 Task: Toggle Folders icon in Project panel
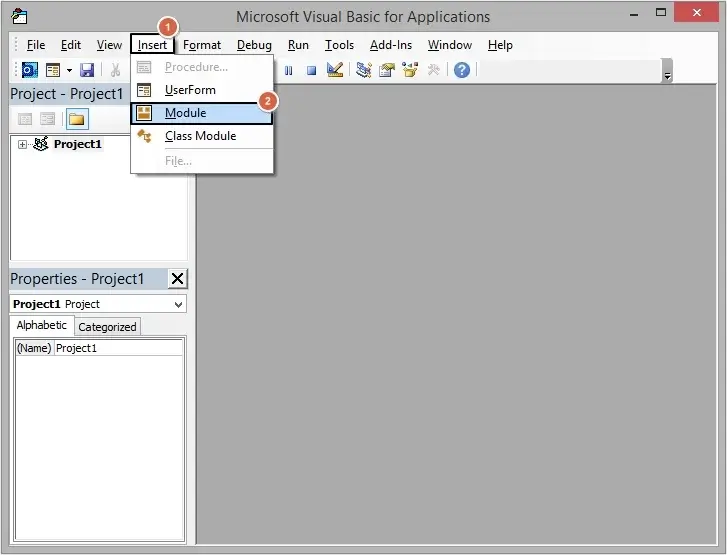click(77, 119)
